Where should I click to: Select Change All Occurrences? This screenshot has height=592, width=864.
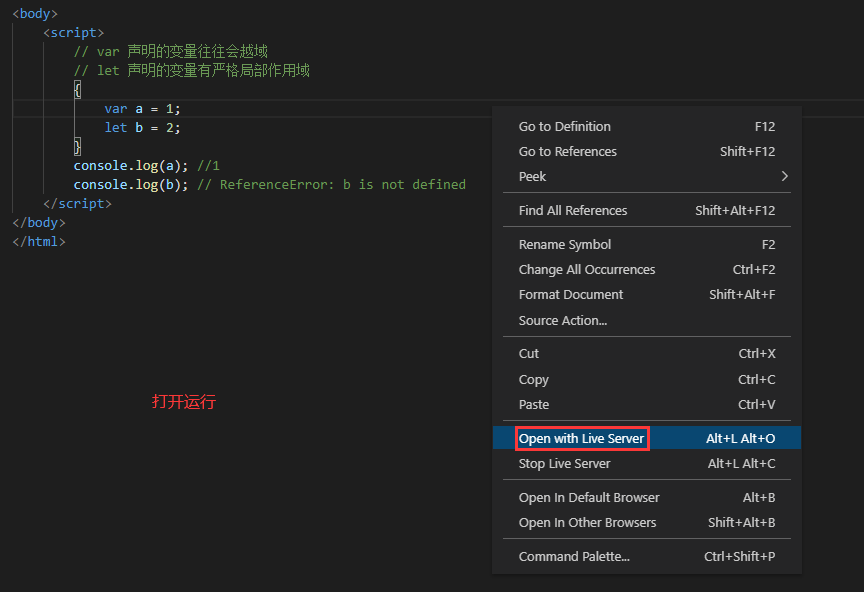[x=646, y=270]
